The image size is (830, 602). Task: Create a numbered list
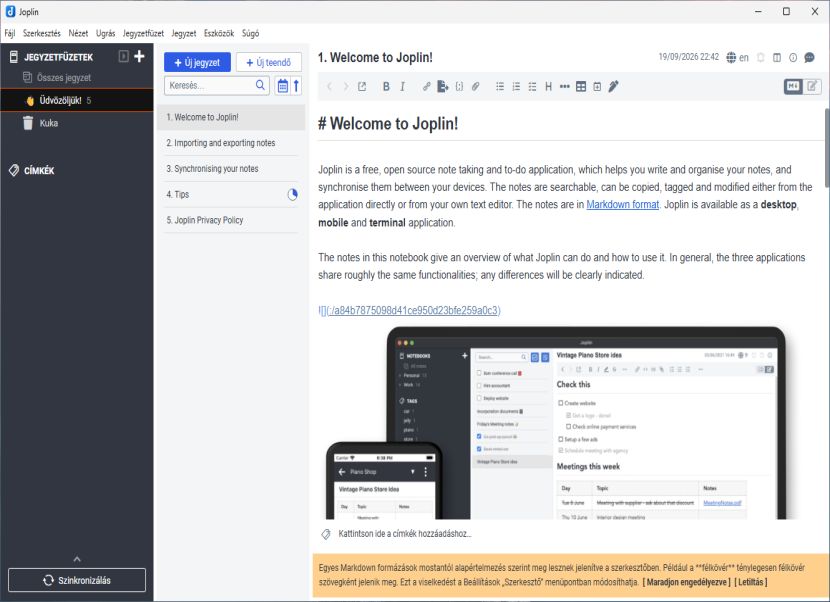pyautogui.click(x=516, y=86)
